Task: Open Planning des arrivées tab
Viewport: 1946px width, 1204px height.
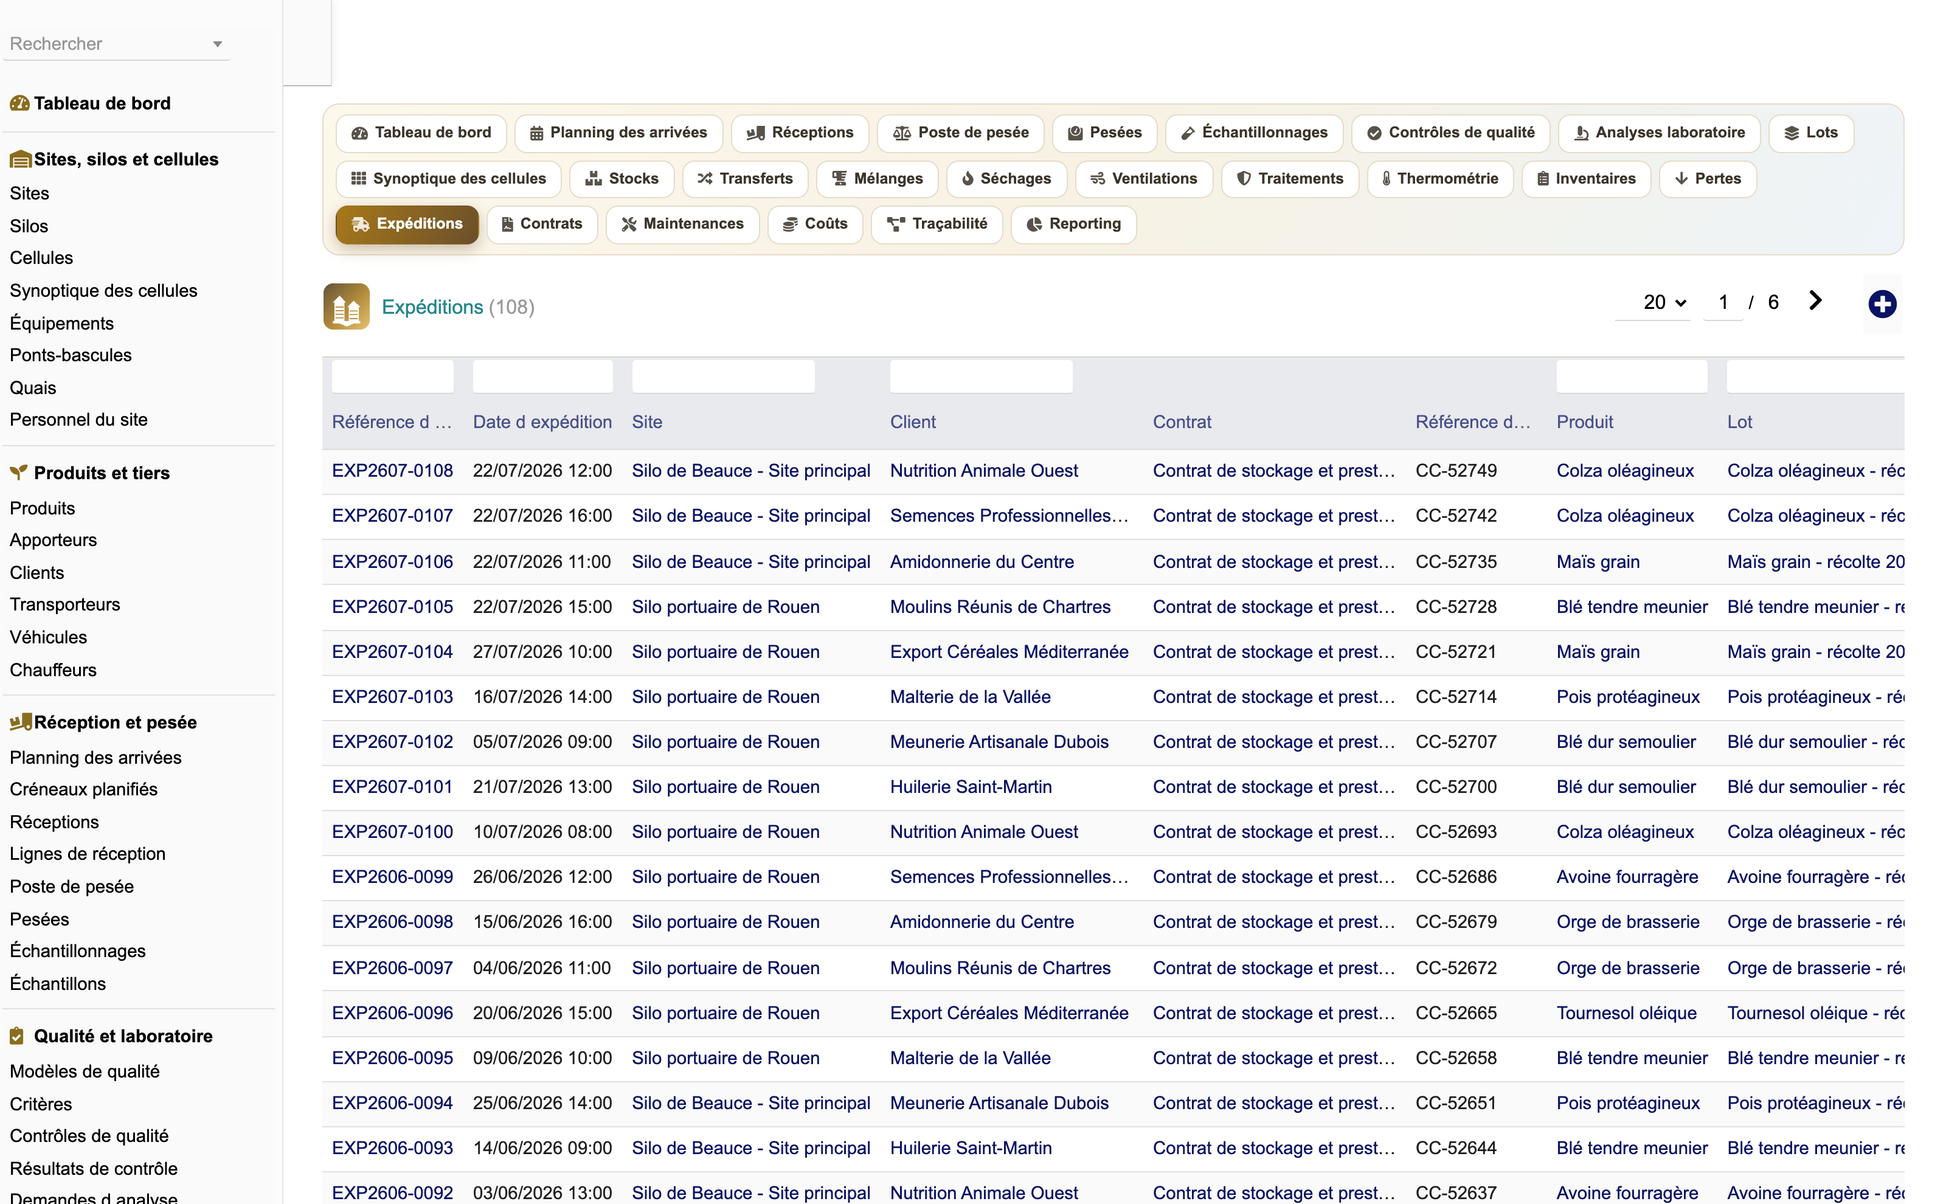Action: pos(618,133)
